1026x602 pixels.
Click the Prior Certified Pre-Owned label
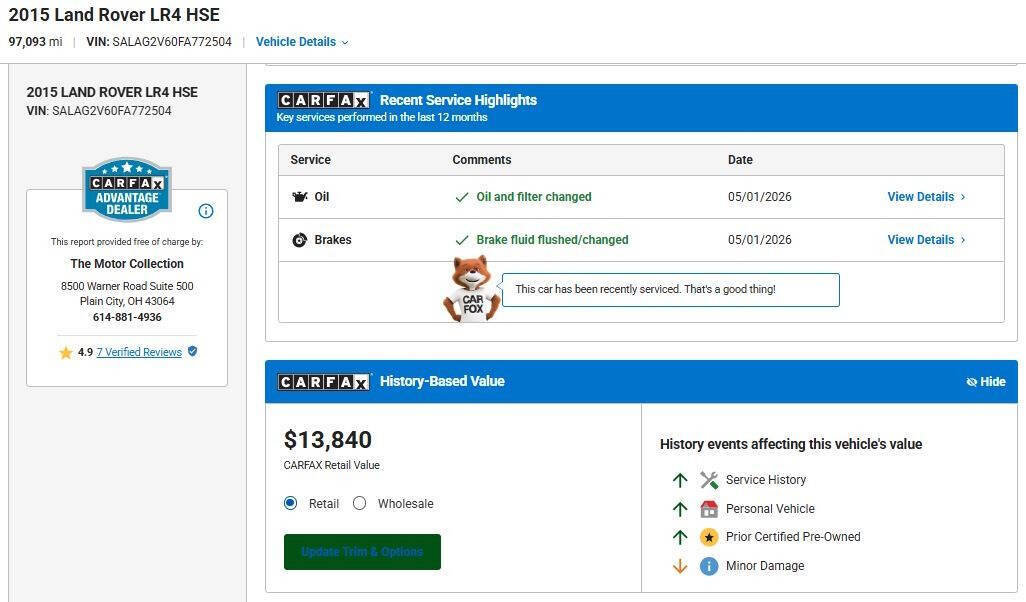793,537
